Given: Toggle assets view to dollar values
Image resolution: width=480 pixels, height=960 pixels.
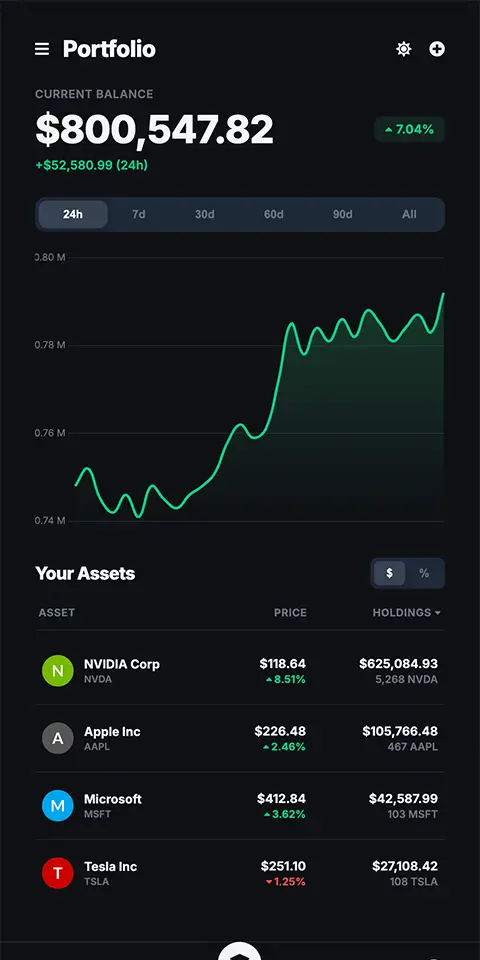Looking at the screenshot, I should pos(389,574).
